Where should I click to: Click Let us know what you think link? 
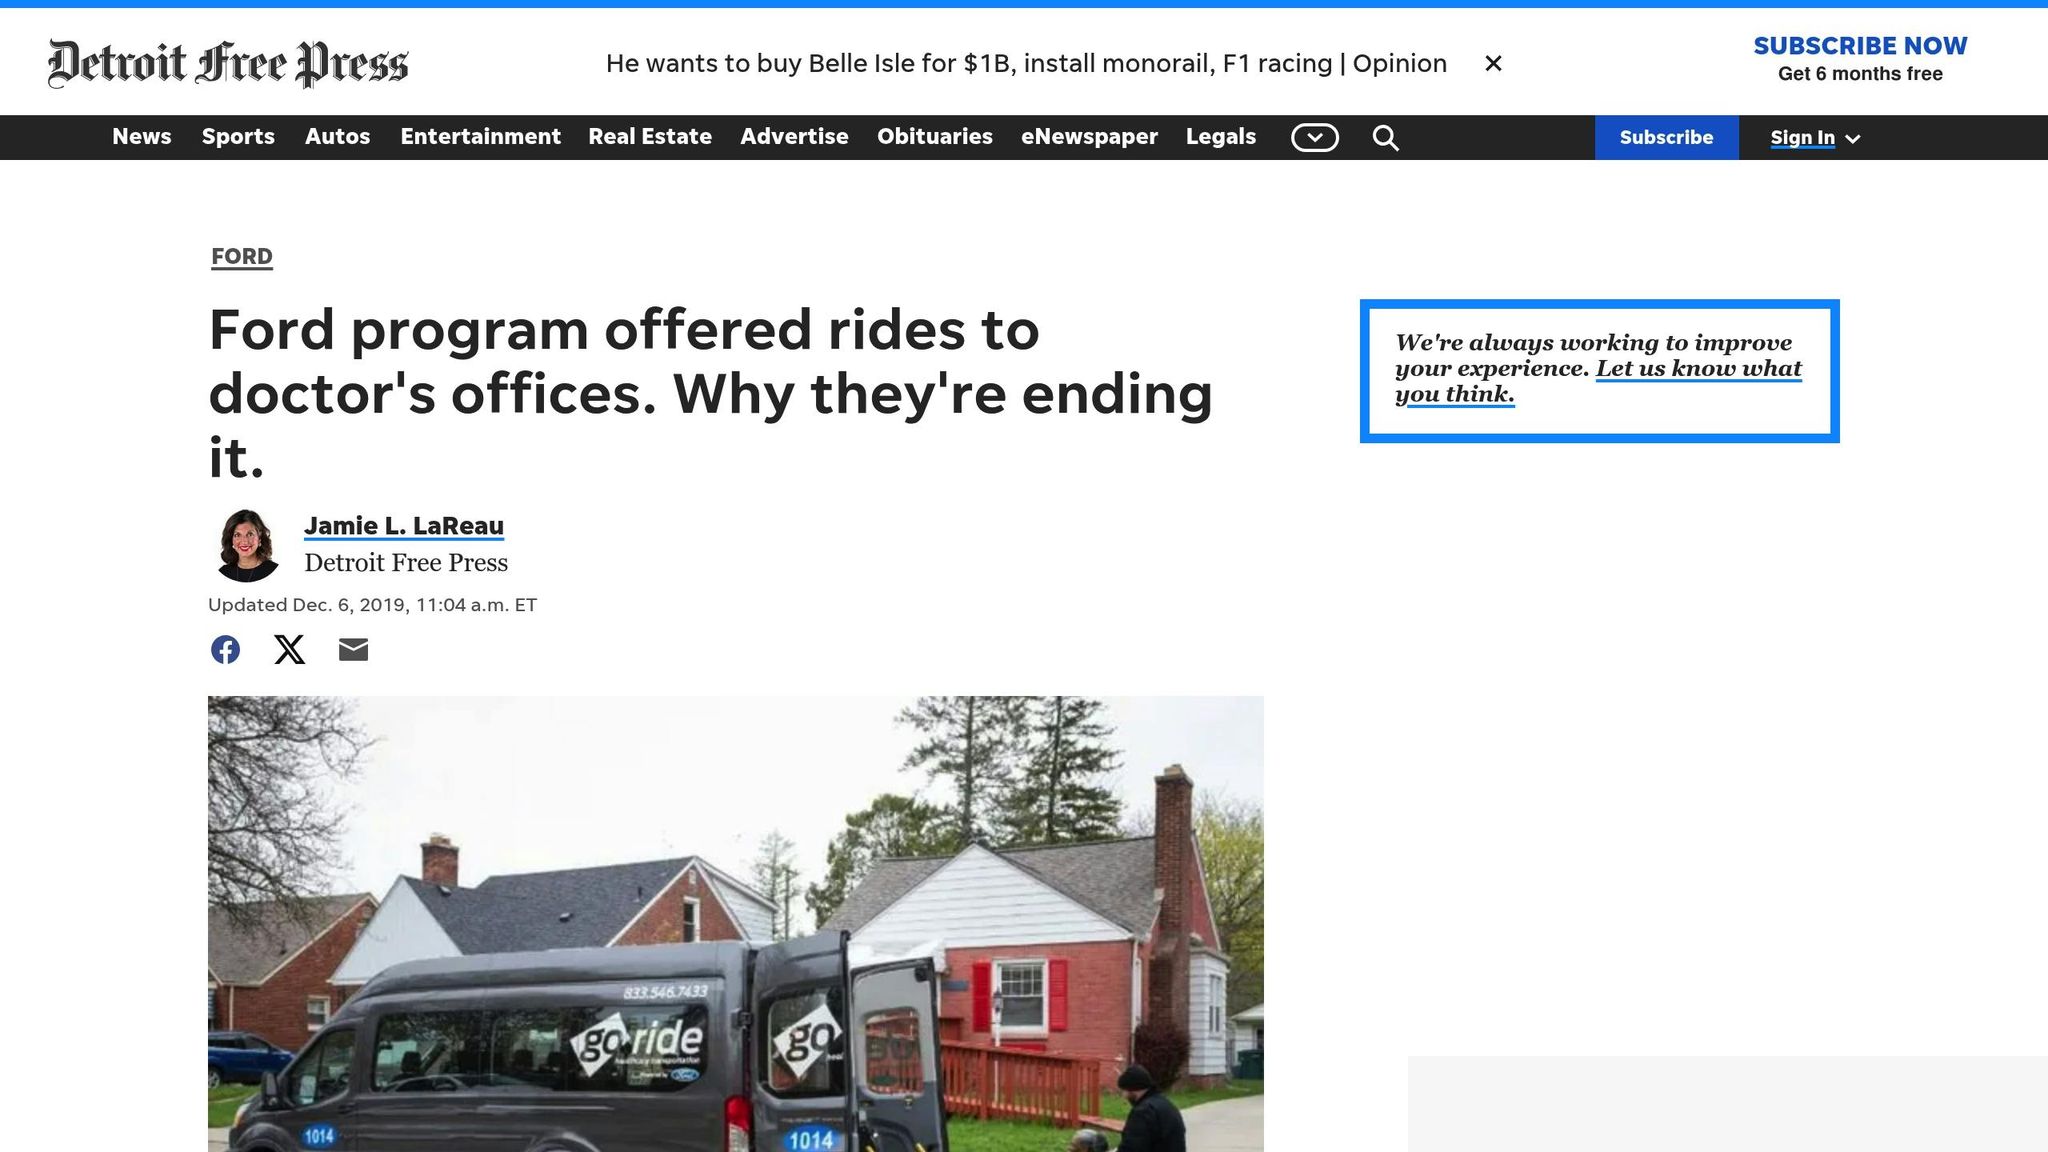point(1697,369)
